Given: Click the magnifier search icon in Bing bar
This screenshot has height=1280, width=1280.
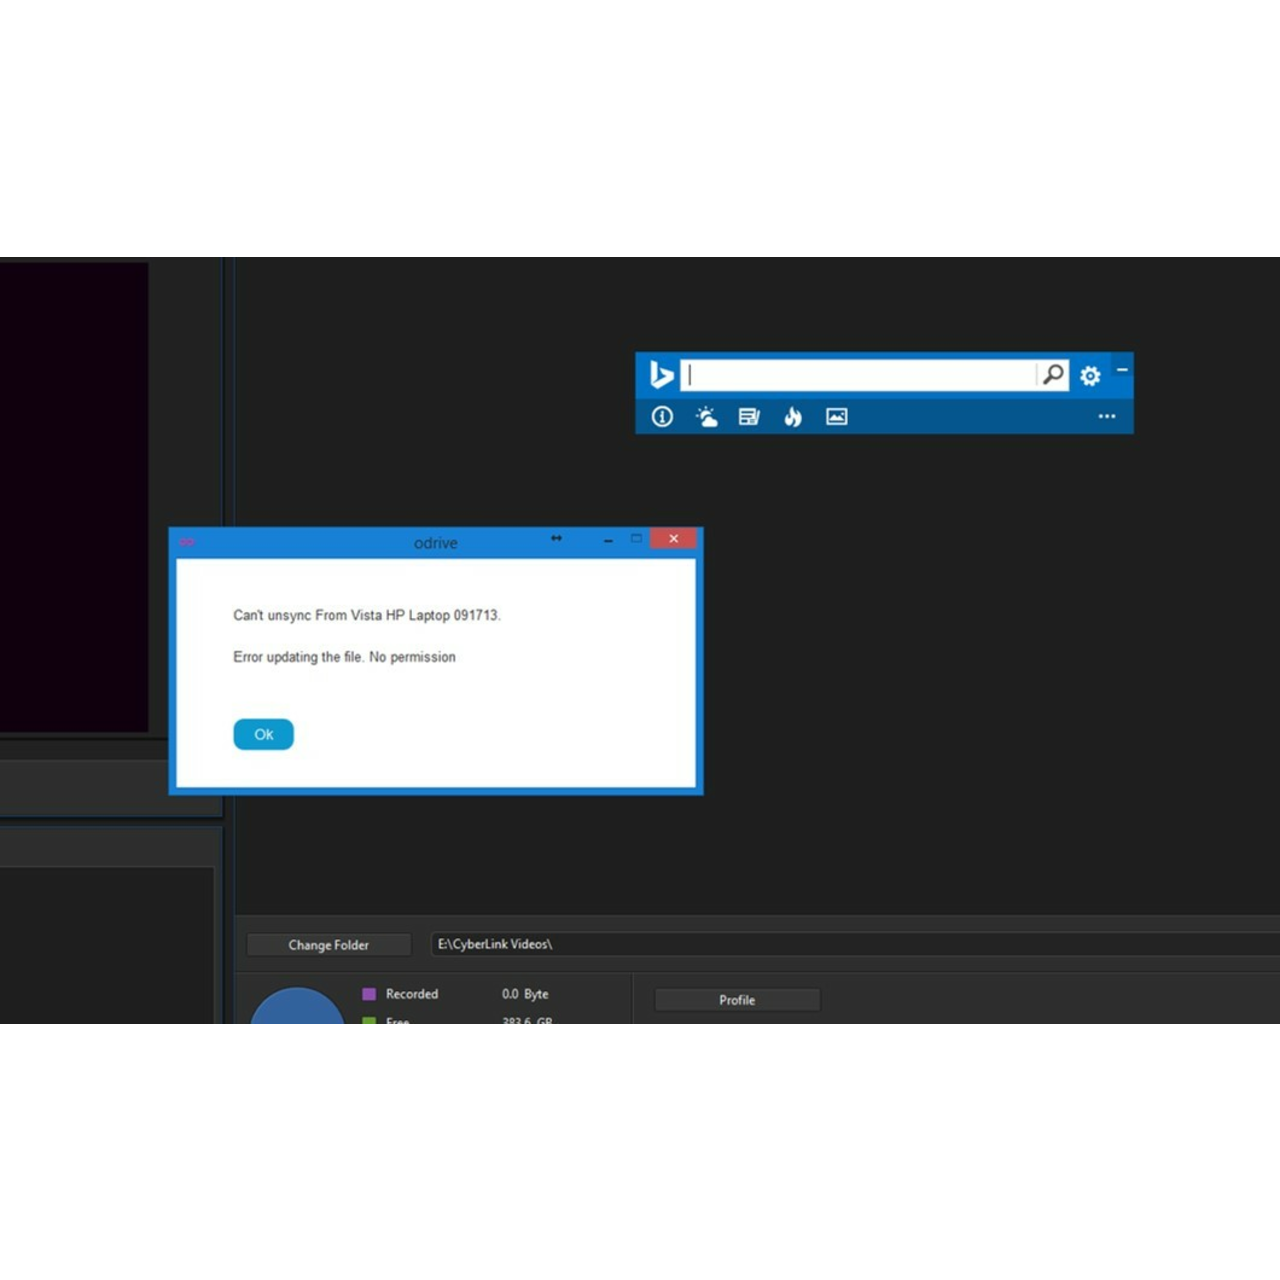Looking at the screenshot, I should pyautogui.click(x=1053, y=375).
